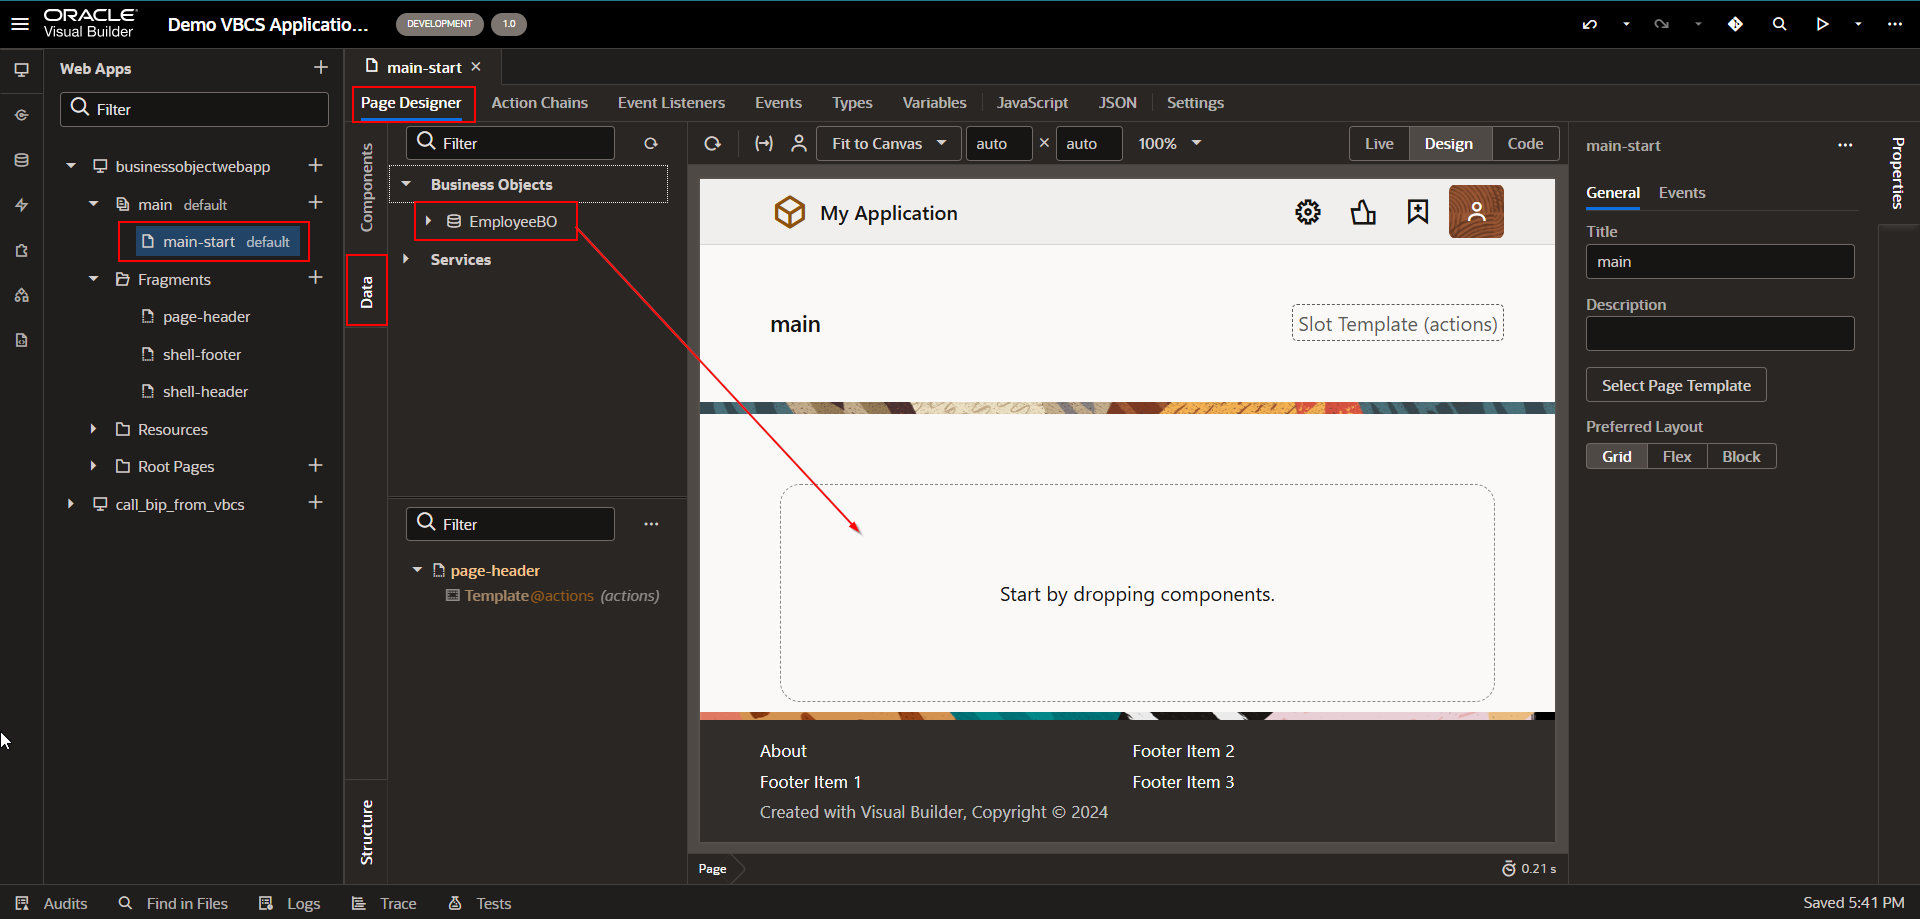Collapse page-header in Structure tree
Viewport: 1920px width, 919px height.
417,570
